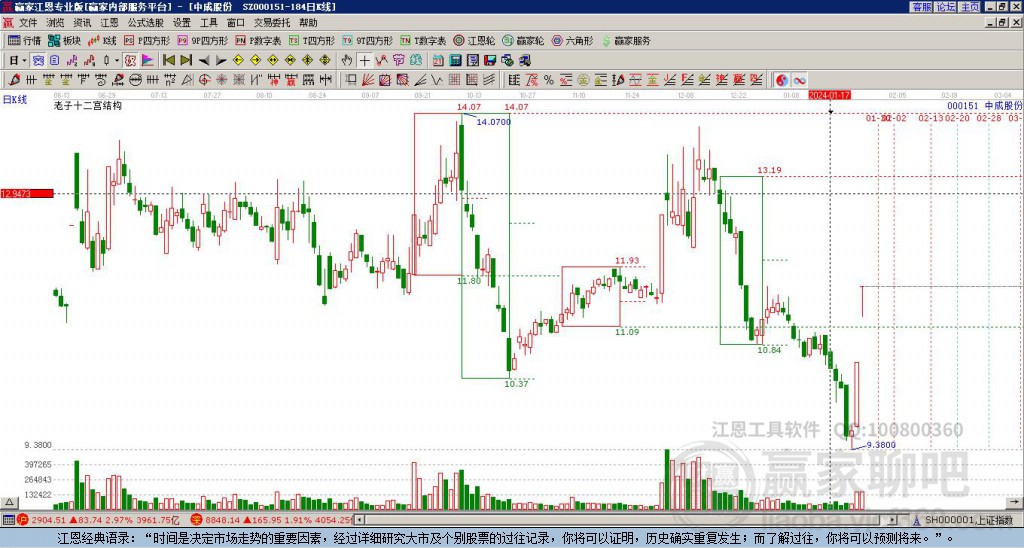Select the red pencil drawing tool
The image size is (1024, 548).
click(14, 80)
